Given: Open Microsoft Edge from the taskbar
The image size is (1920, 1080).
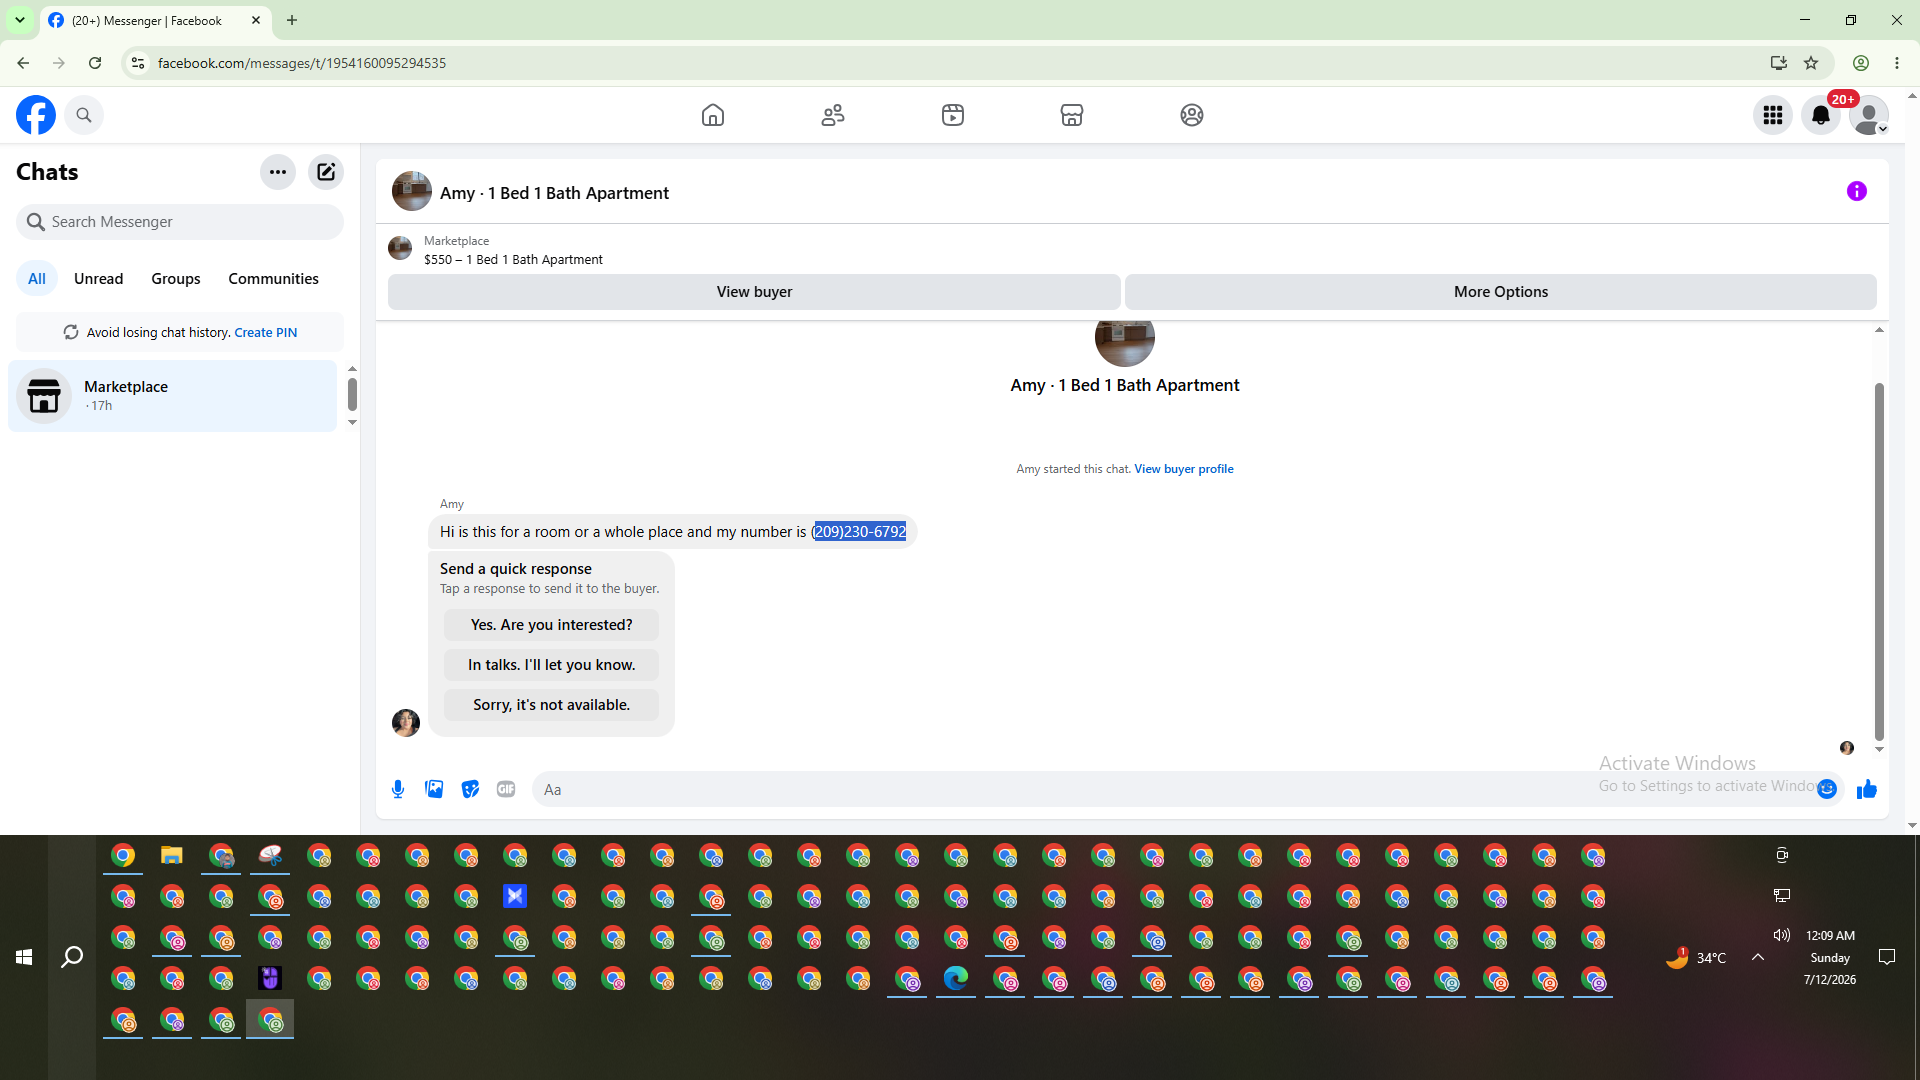Looking at the screenshot, I should pyautogui.click(x=956, y=978).
